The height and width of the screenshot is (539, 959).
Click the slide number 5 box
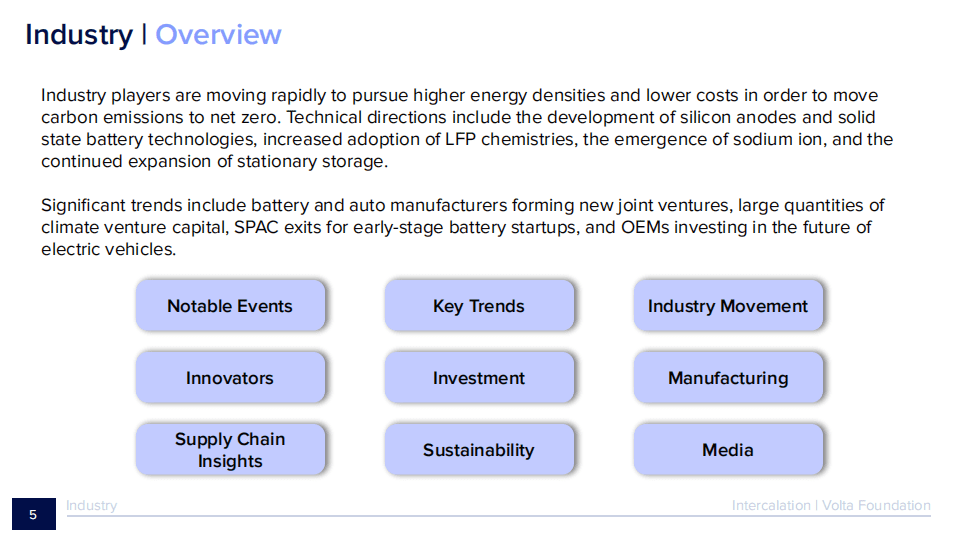pyautogui.click(x=33, y=515)
